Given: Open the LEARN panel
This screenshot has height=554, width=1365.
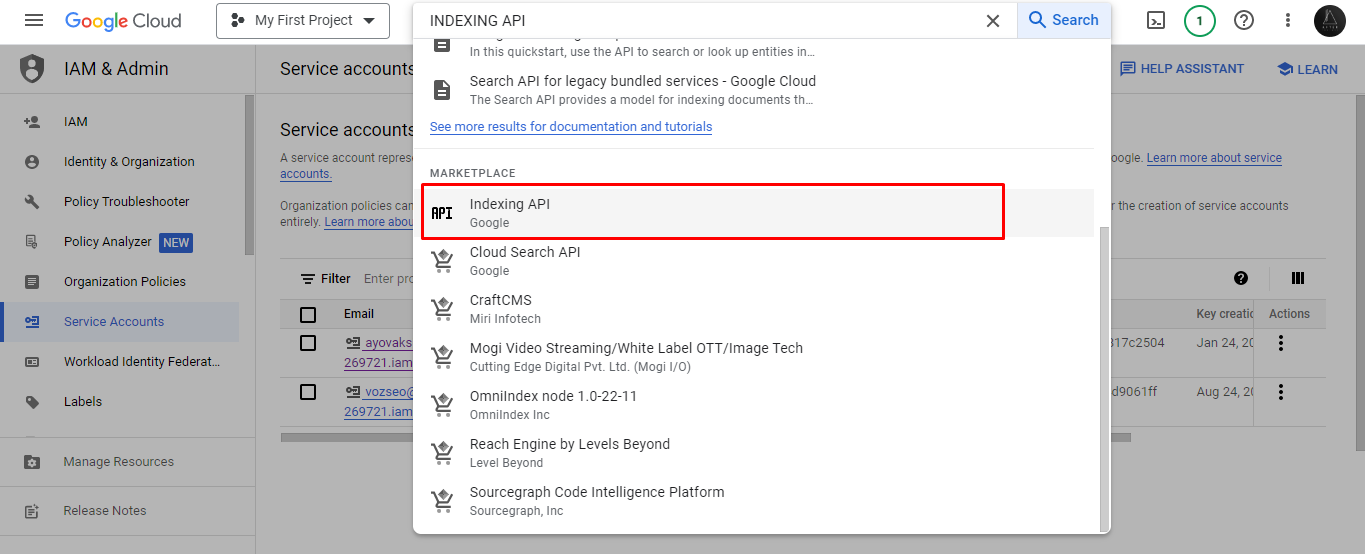Looking at the screenshot, I should (1307, 69).
